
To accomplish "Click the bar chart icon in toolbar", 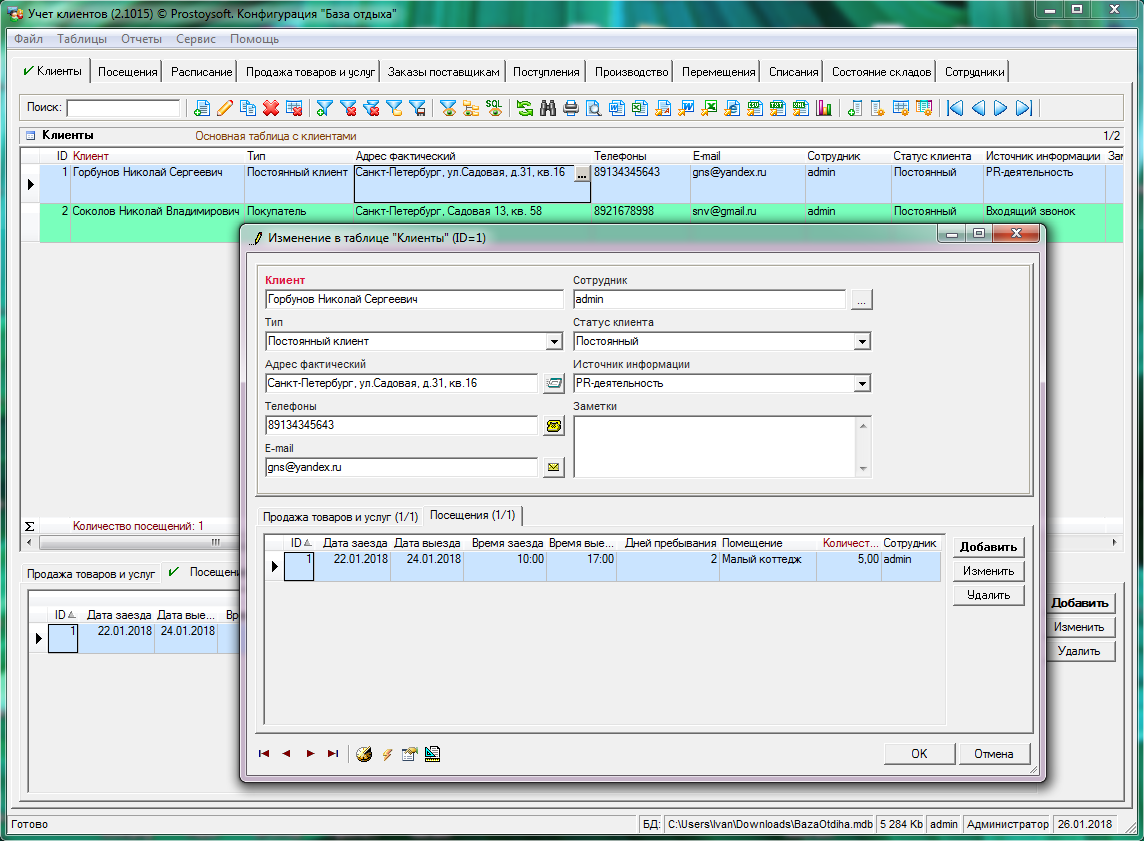I will pos(824,108).
